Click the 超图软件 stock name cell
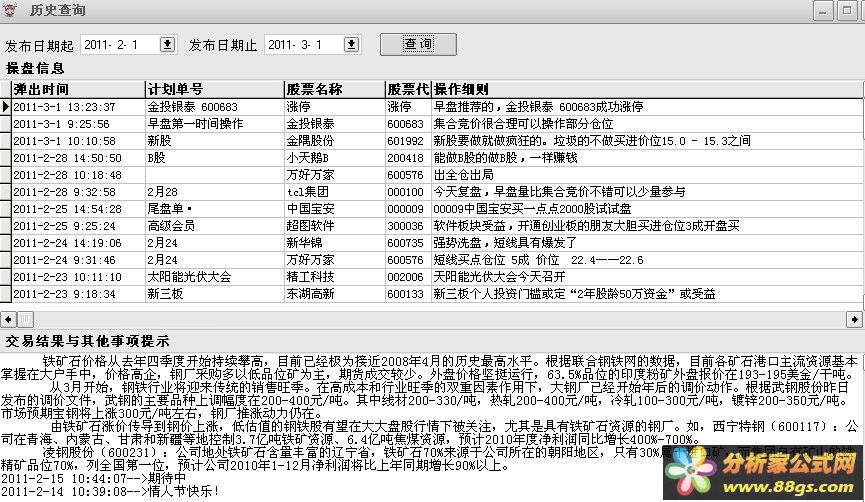This screenshot has width=865, height=502. click(x=335, y=226)
